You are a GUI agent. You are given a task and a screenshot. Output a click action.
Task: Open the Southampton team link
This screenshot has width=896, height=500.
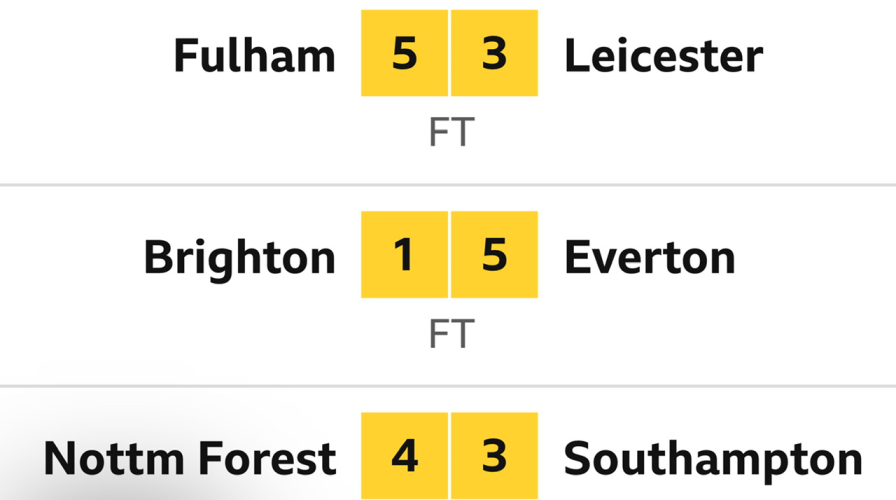click(x=712, y=458)
